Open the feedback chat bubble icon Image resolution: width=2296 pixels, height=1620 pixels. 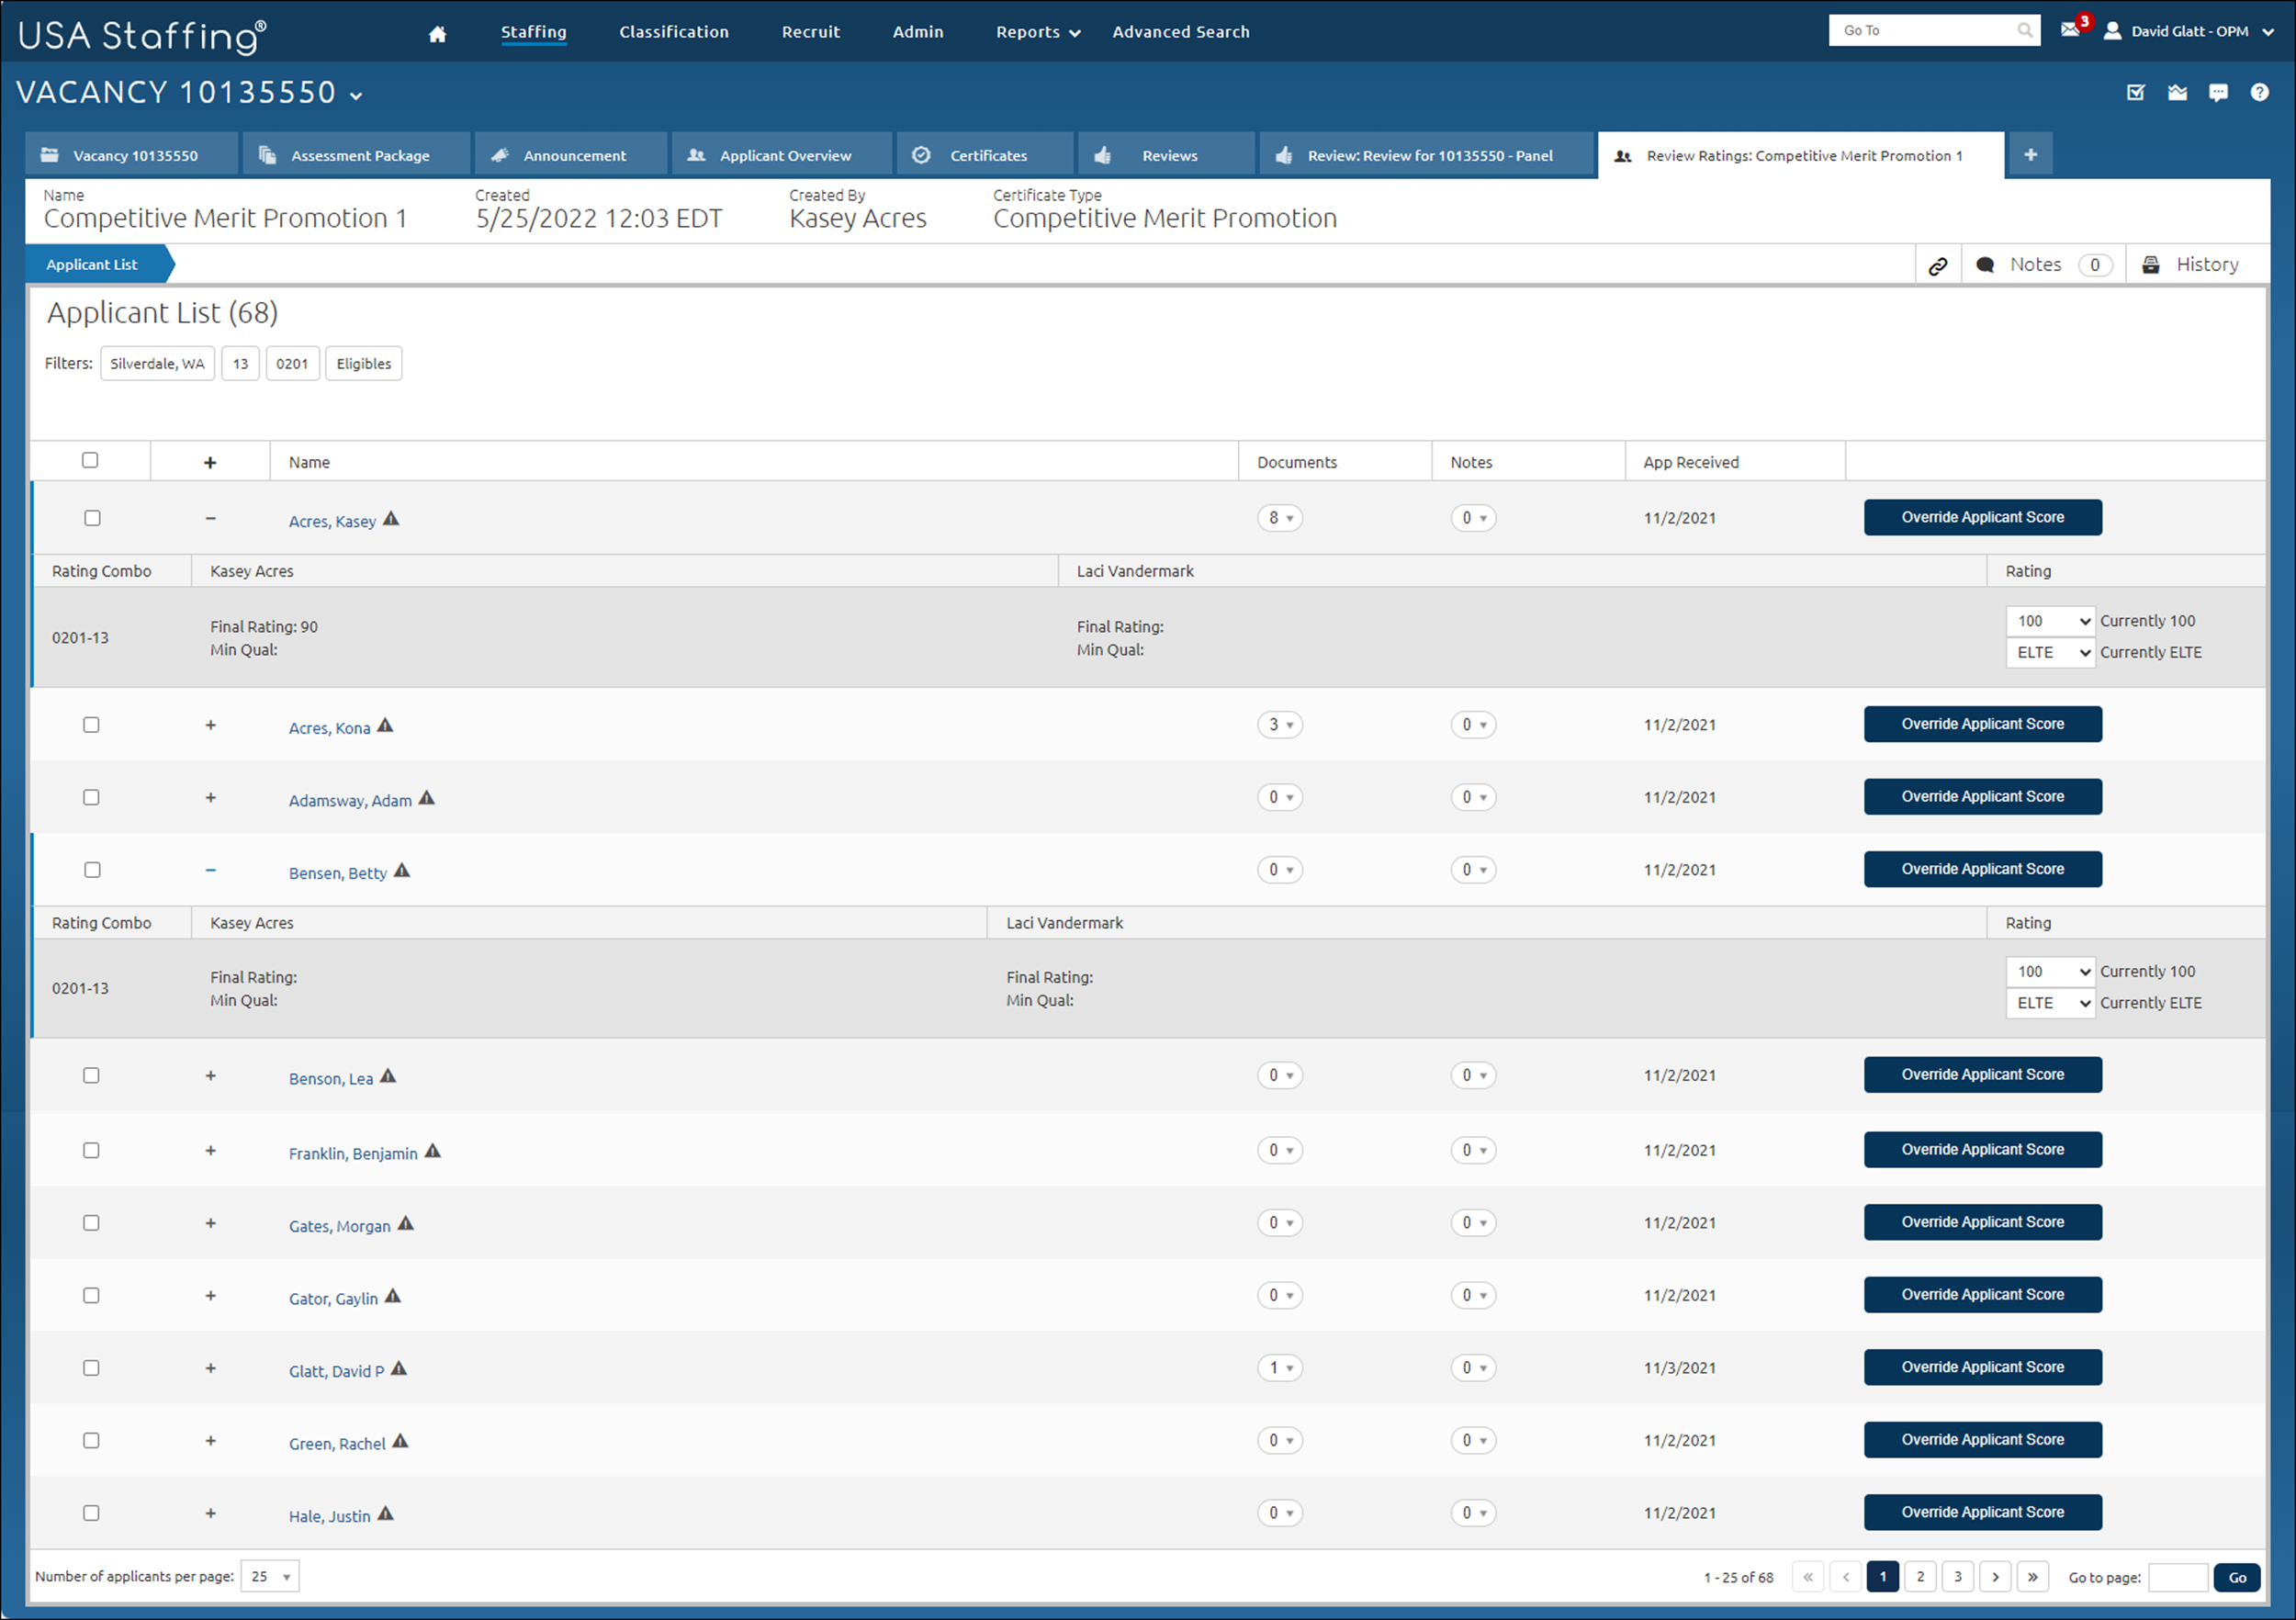(x=2217, y=92)
